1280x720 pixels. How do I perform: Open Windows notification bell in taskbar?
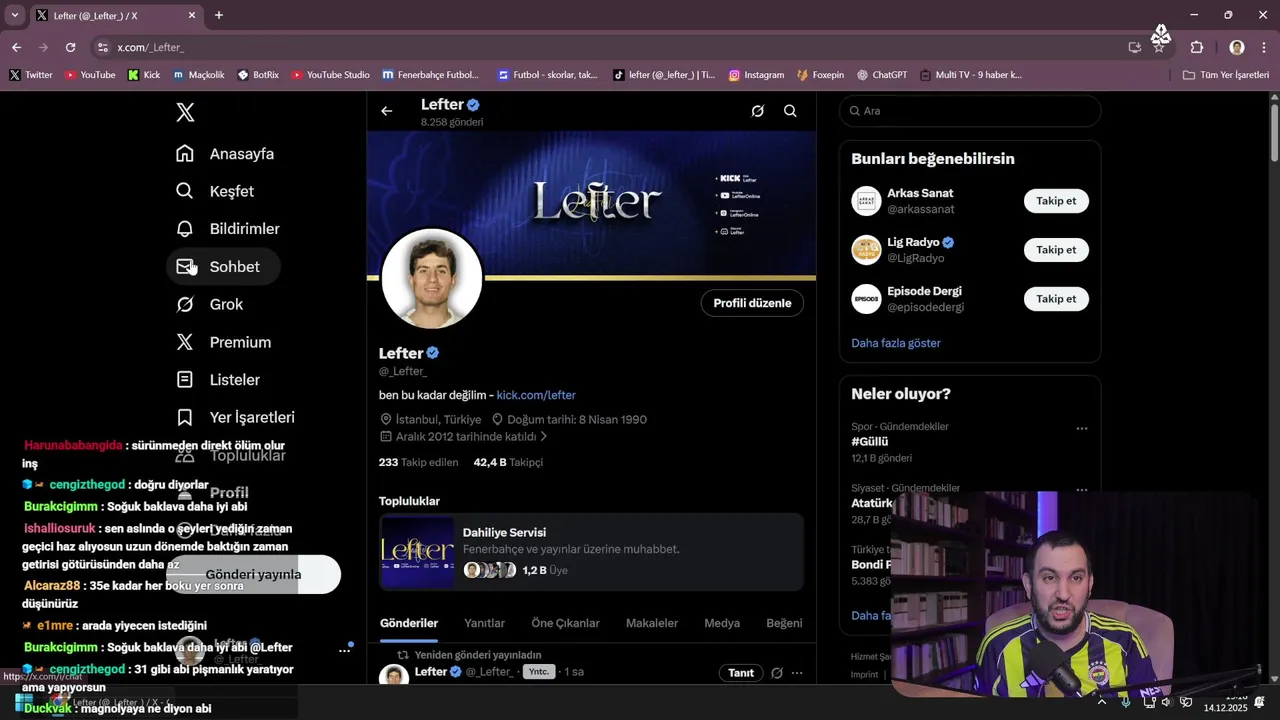(x=1260, y=702)
